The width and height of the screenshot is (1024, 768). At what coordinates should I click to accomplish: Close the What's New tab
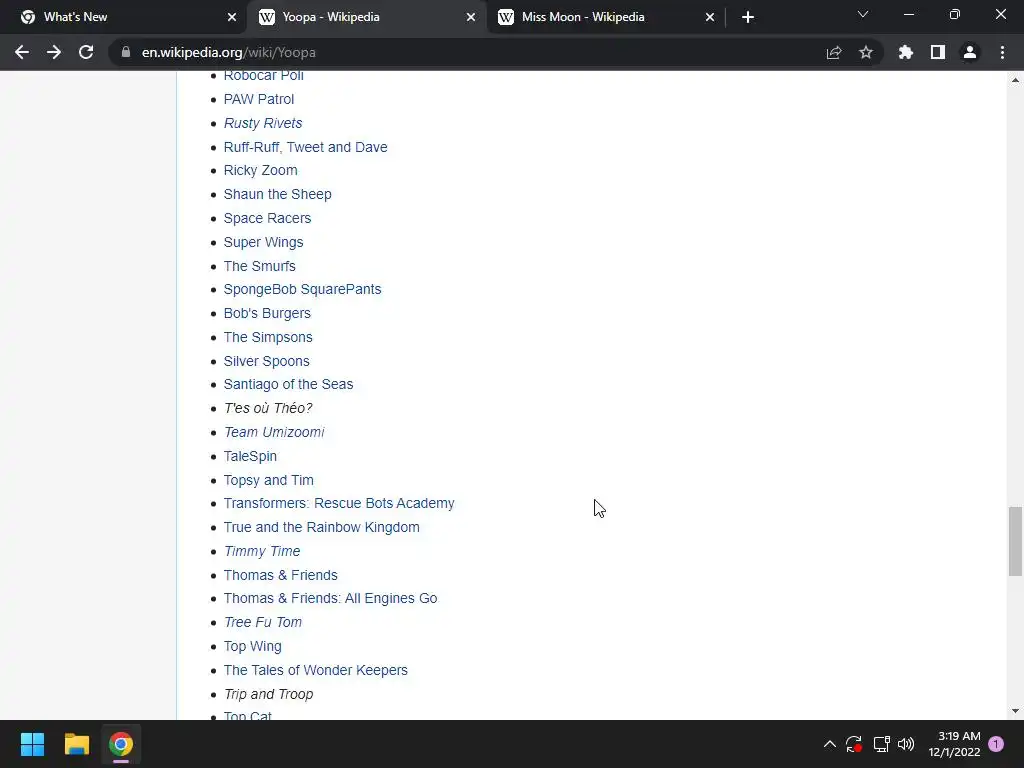(x=232, y=17)
